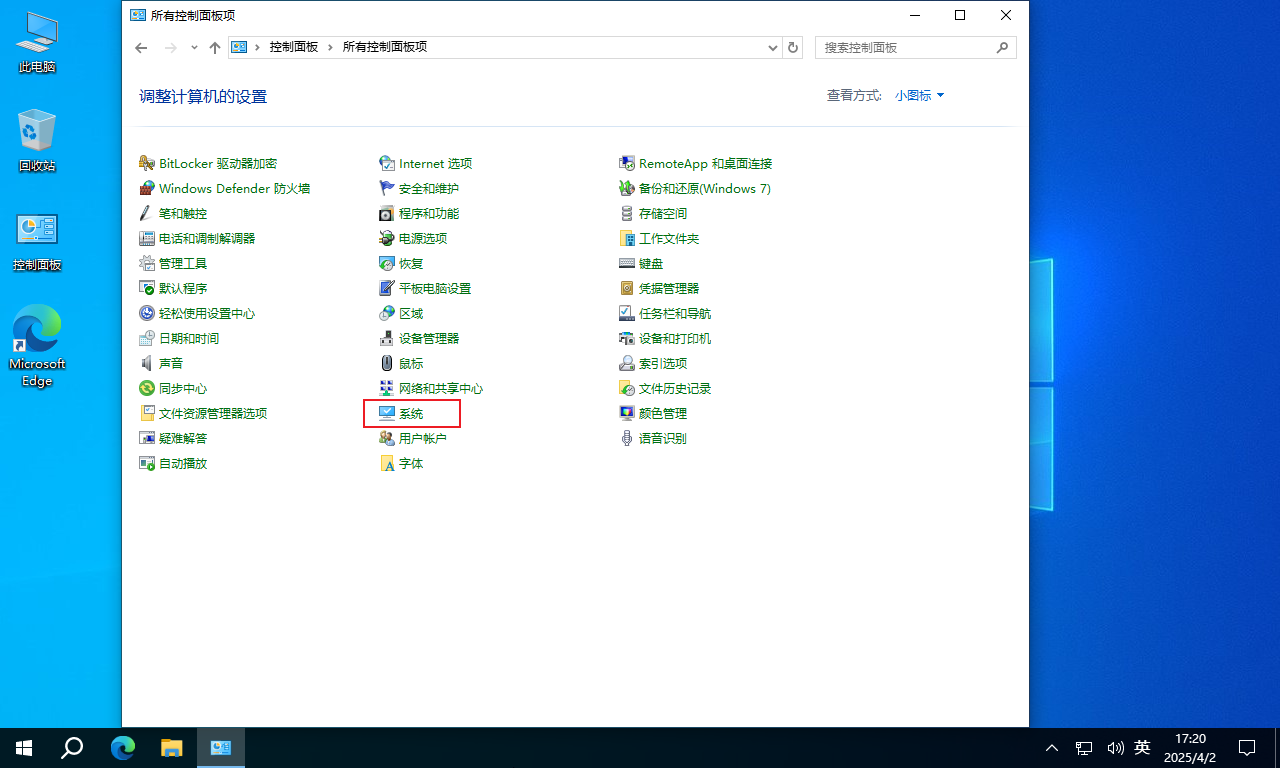Open the 平板电脑设置 icon
The height and width of the screenshot is (768, 1280).
point(387,288)
